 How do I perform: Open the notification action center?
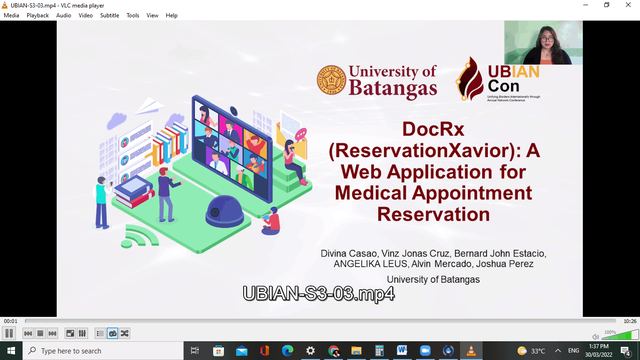pyautogui.click(x=625, y=351)
